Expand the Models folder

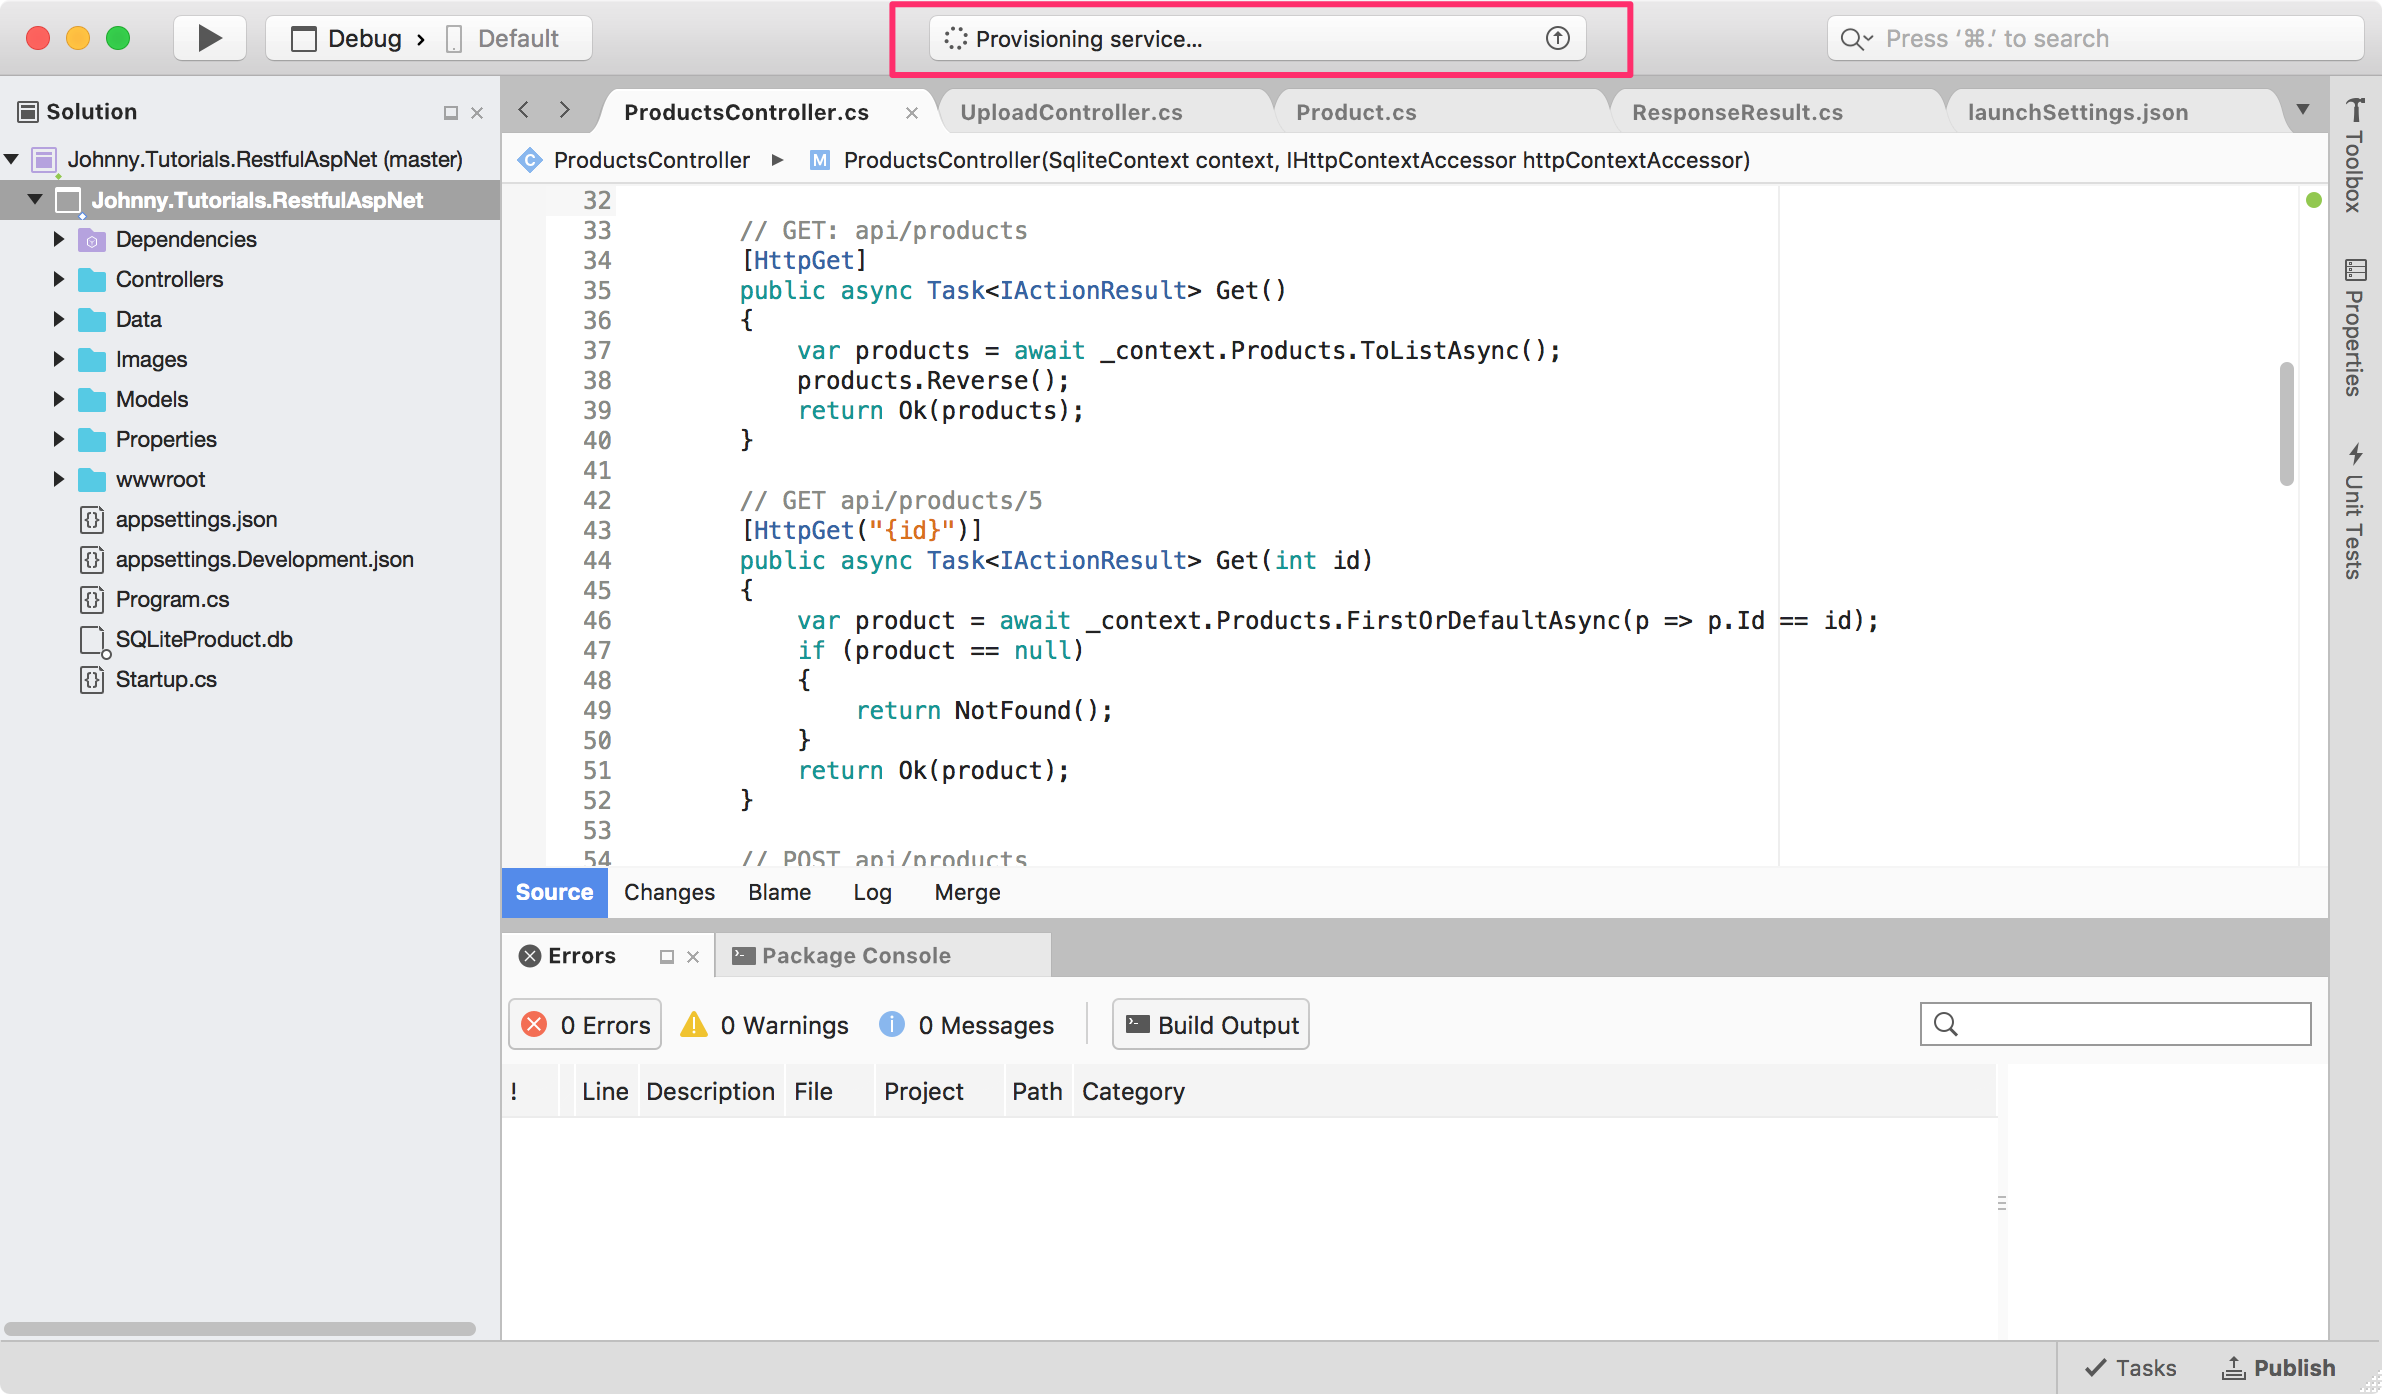pyautogui.click(x=58, y=399)
